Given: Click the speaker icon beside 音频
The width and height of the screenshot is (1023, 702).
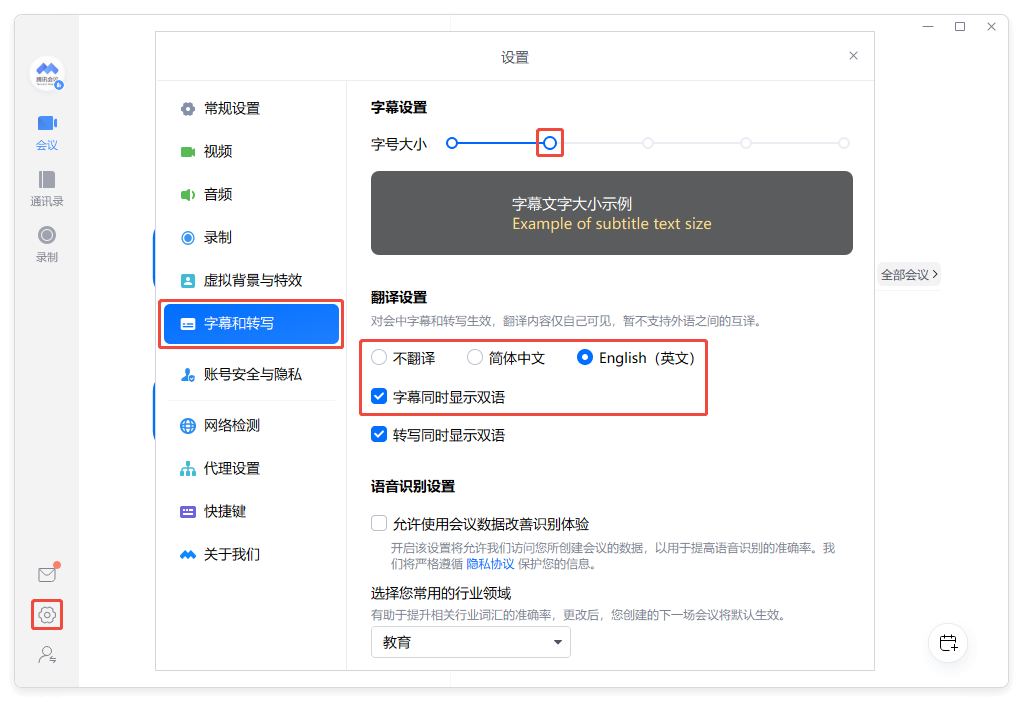Looking at the screenshot, I should point(188,195).
